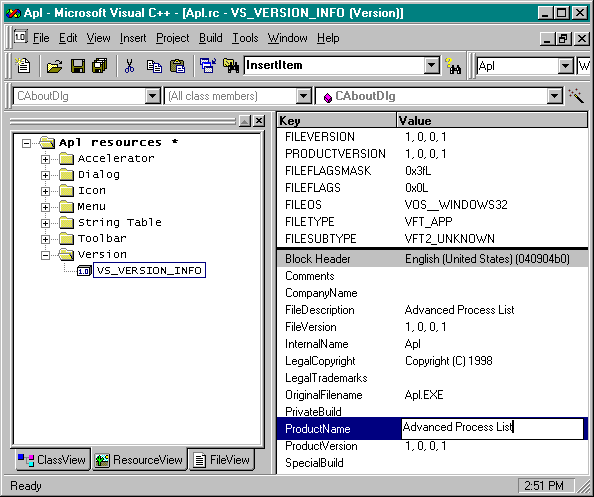
Task: Open the File menu
Action: 41,38
